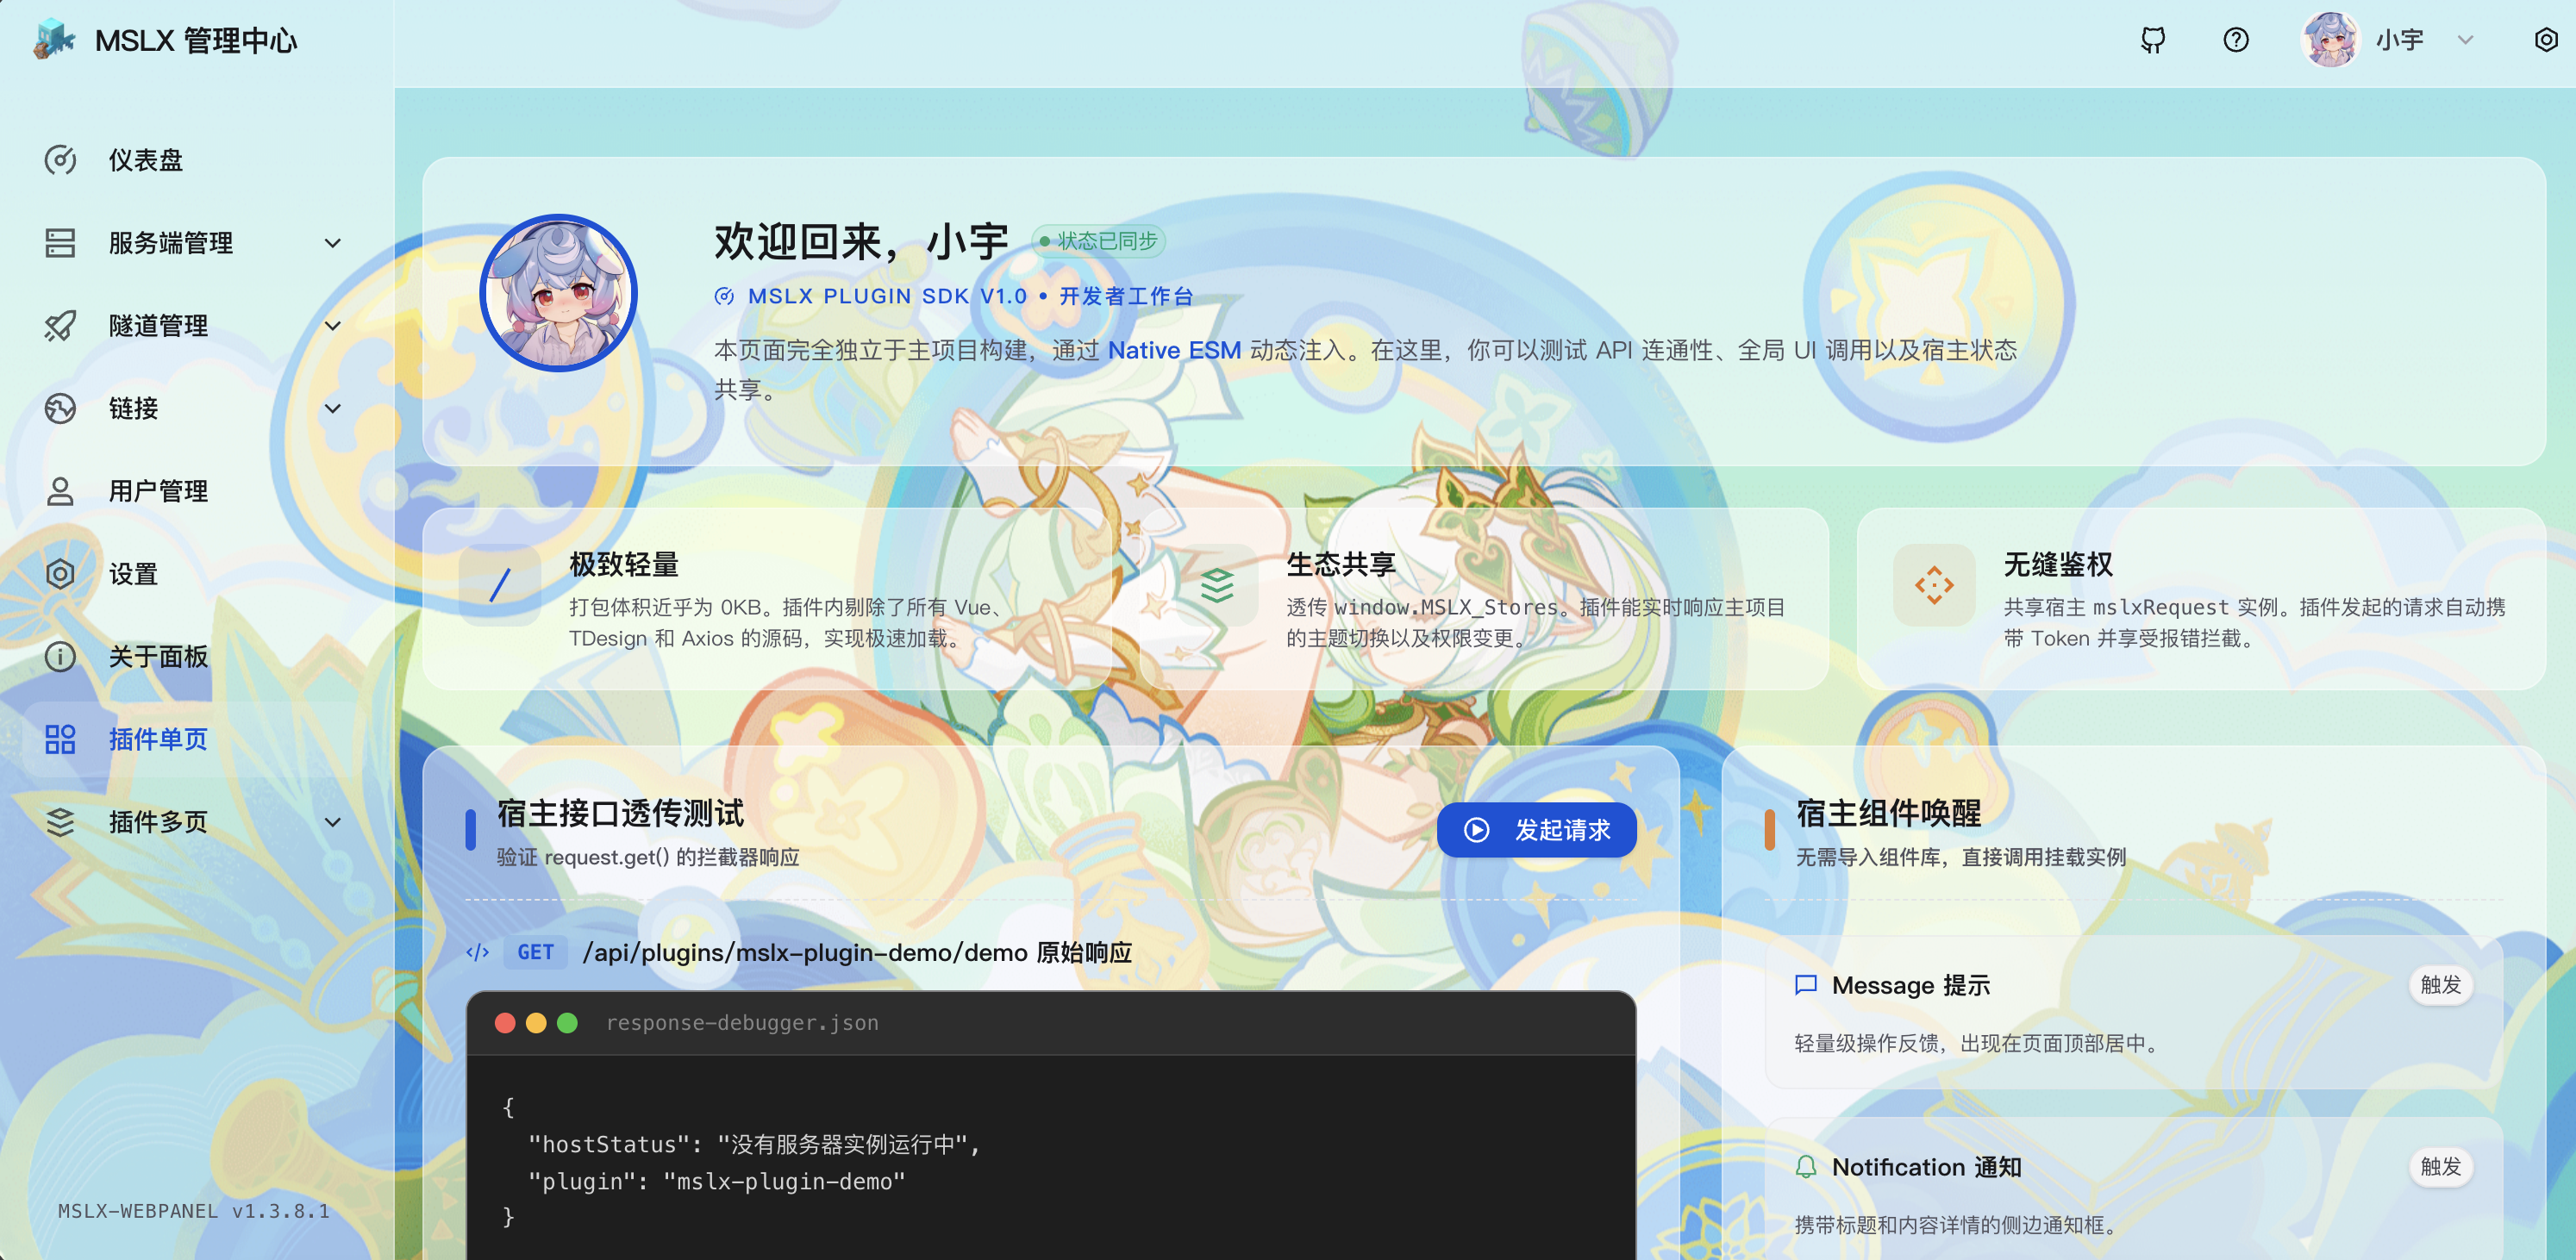
Task: Click the 状态已同步 status badge
Action: 1098,241
